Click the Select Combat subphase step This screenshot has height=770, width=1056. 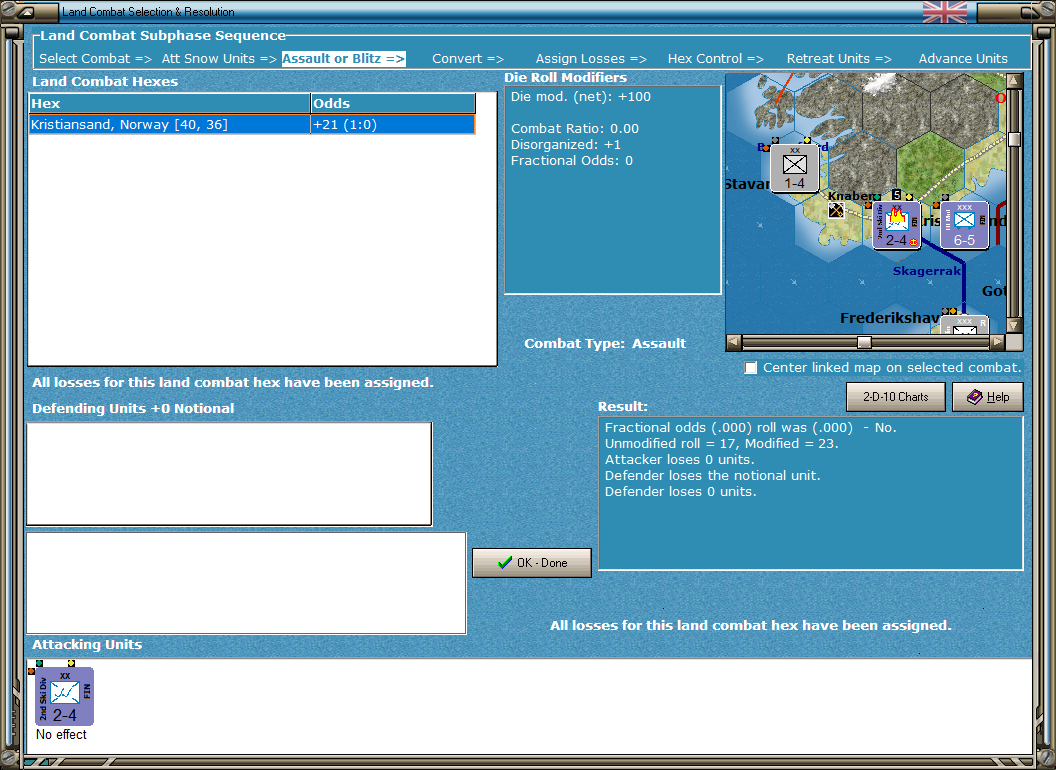point(95,59)
